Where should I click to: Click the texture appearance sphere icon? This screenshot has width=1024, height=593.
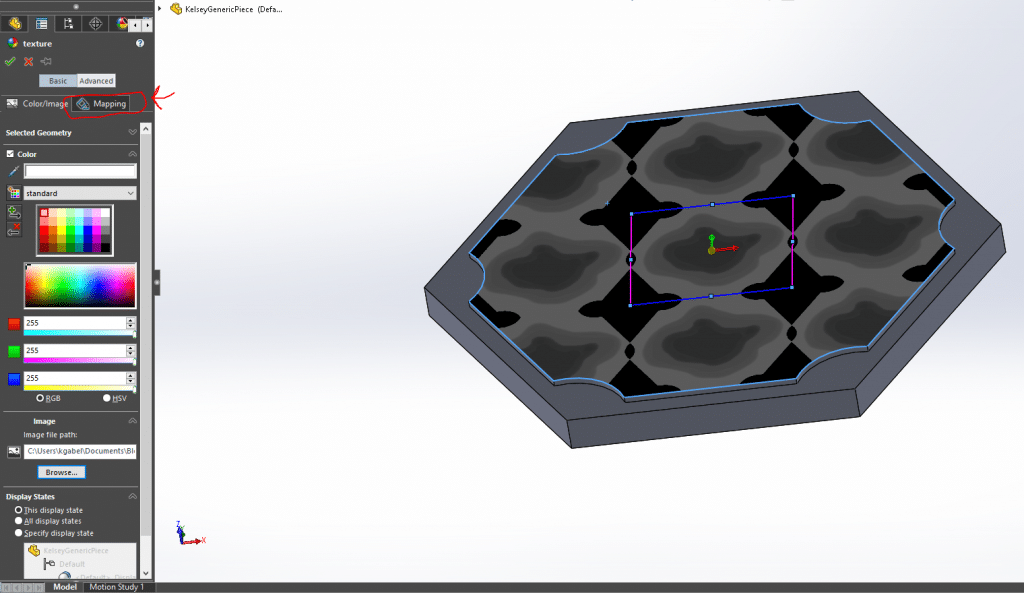pos(12,43)
